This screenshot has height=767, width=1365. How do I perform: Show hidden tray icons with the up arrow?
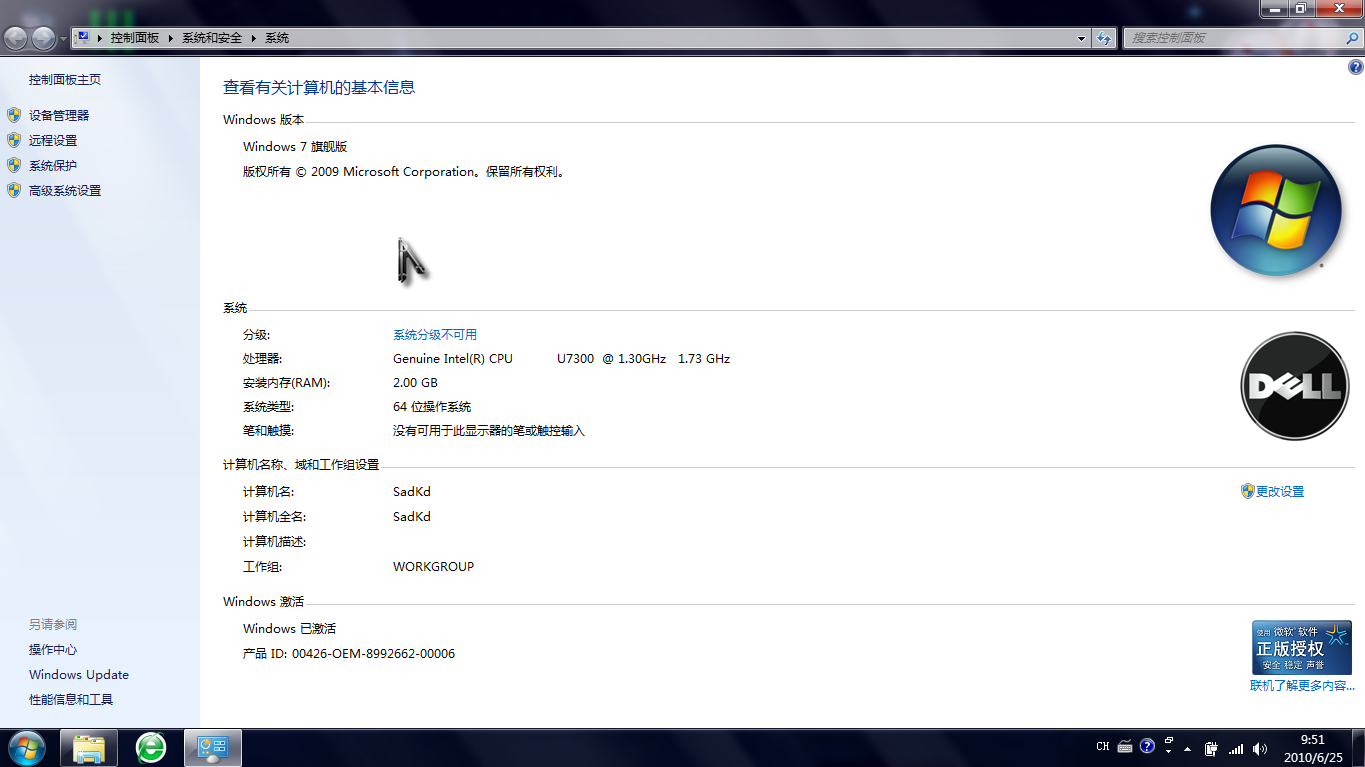tap(1188, 748)
